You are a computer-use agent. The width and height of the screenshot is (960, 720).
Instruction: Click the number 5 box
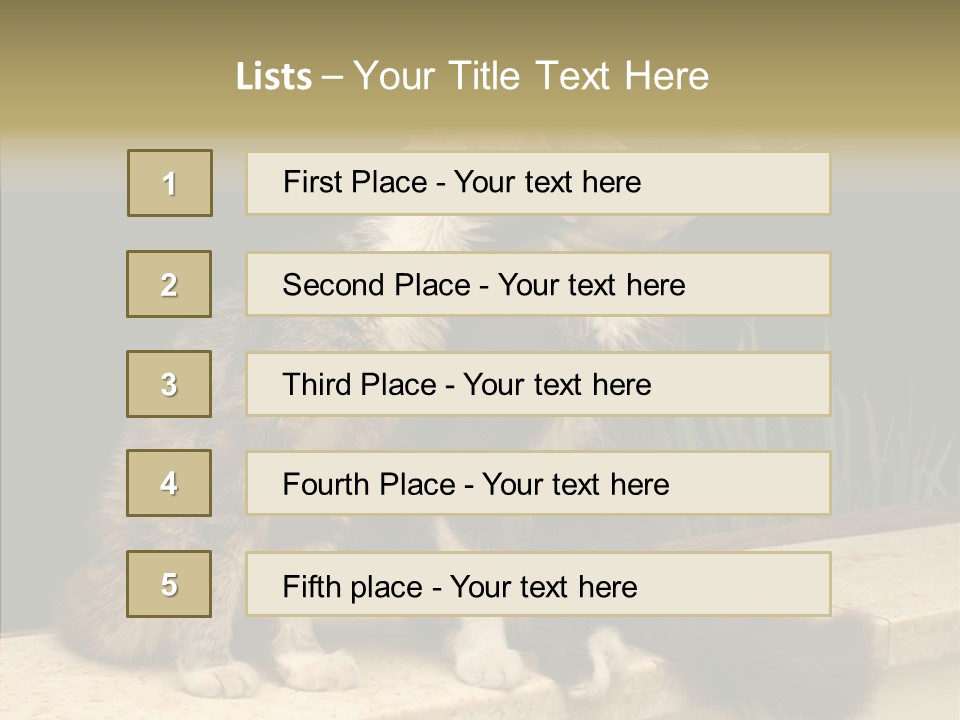(169, 584)
